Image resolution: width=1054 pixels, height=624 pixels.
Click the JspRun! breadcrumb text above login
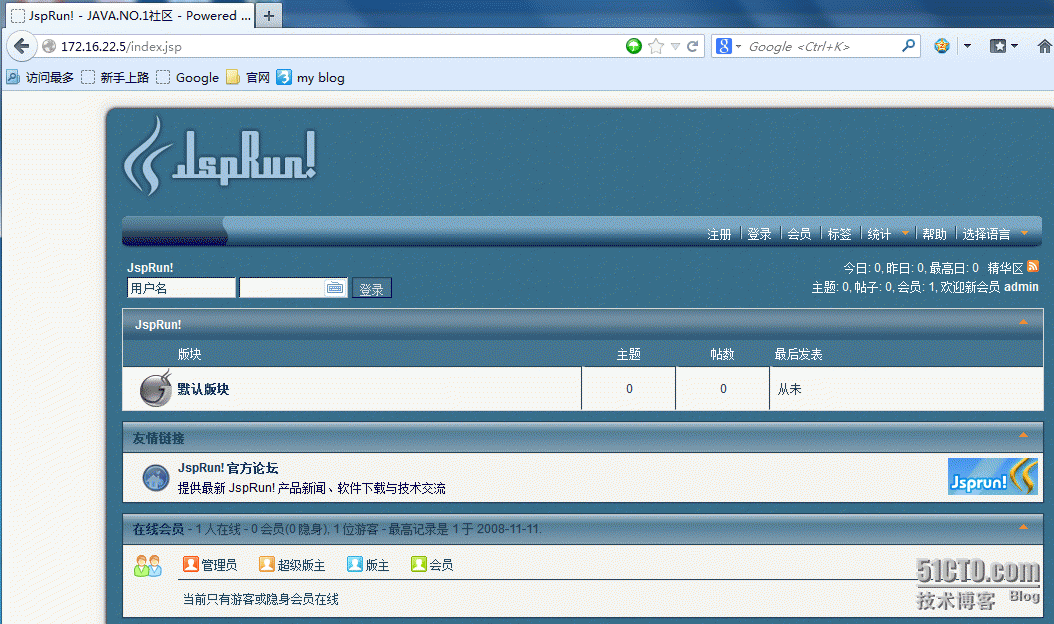[150, 267]
